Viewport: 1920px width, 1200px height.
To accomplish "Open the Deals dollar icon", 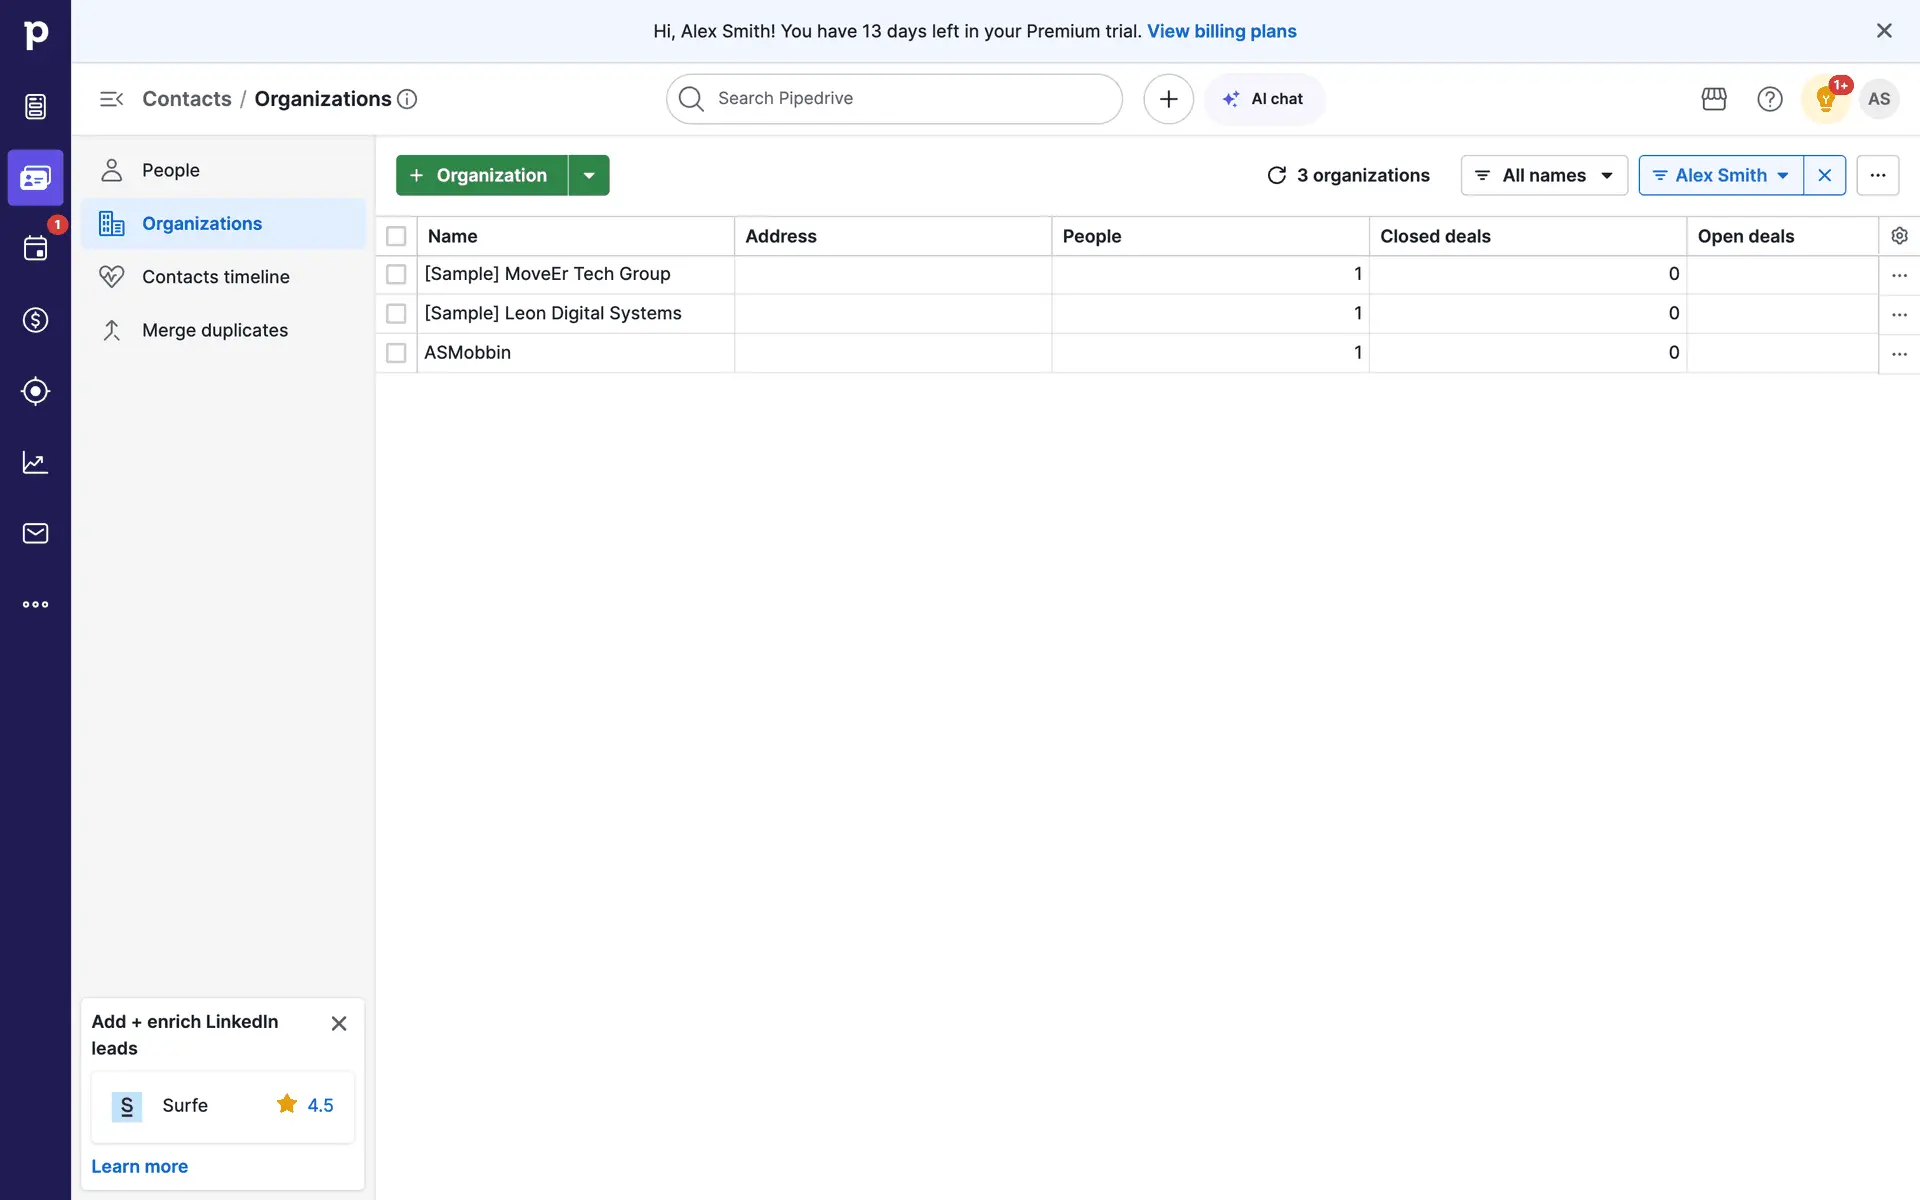I will click(x=35, y=320).
